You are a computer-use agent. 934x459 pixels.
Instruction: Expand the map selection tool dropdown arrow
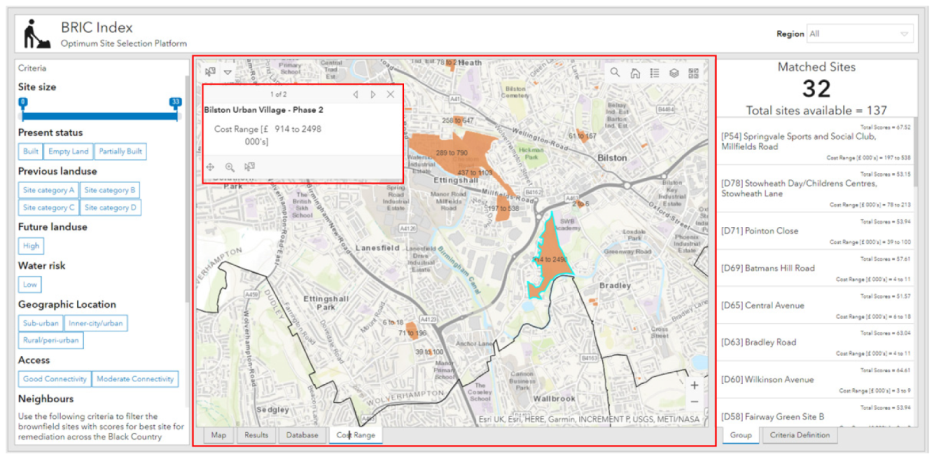pos(228,72)
